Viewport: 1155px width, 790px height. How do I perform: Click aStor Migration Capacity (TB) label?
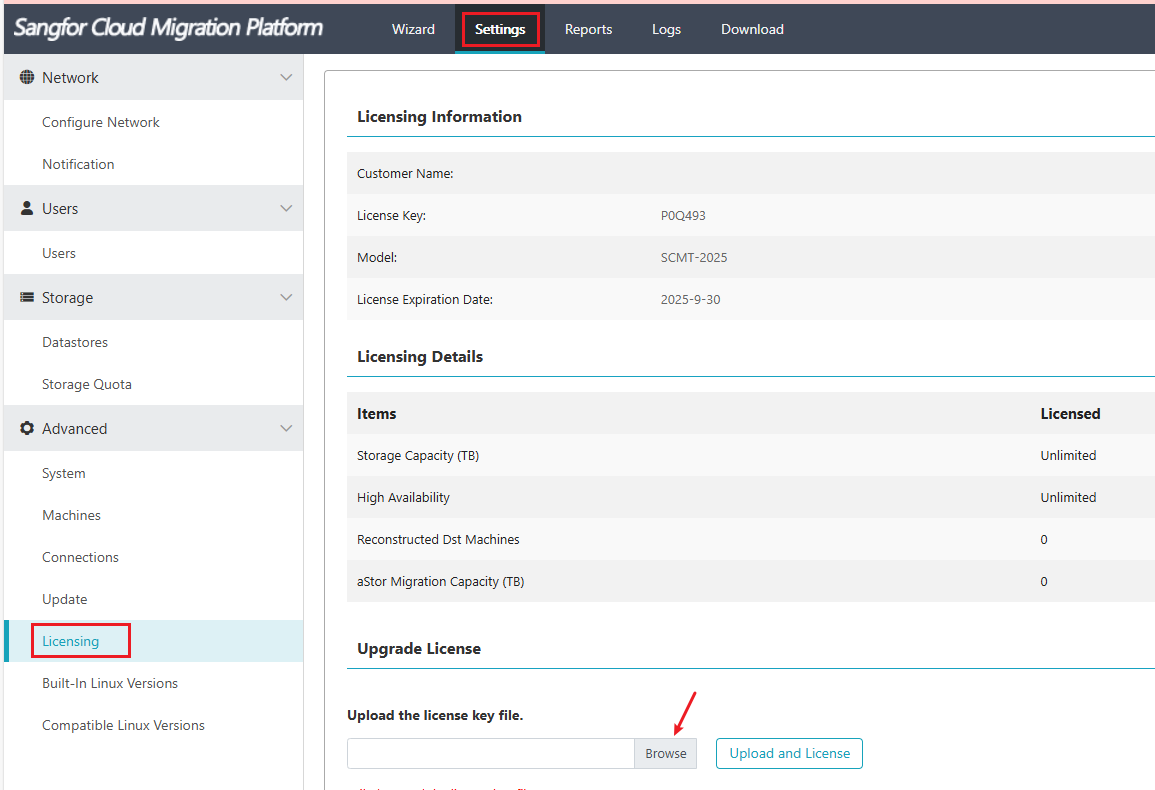point(440,582)
